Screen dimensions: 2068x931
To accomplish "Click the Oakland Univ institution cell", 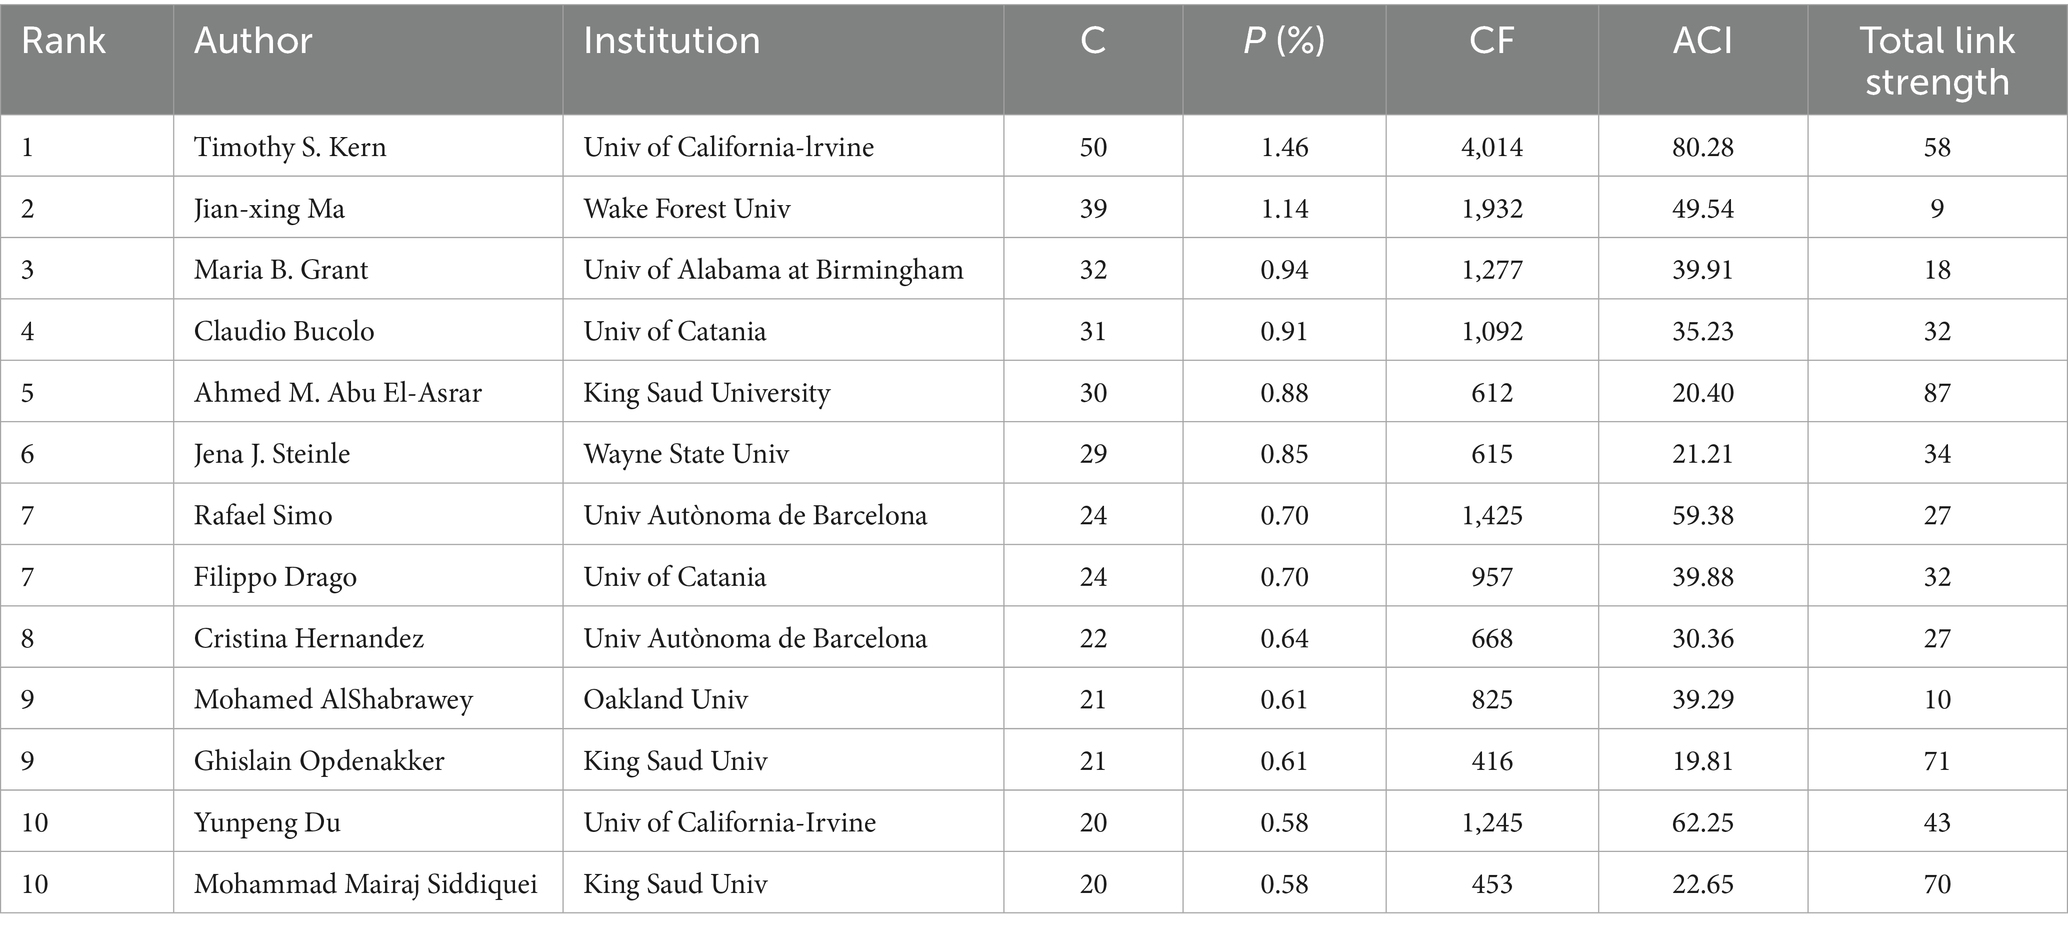I will [x=665, y=699].
